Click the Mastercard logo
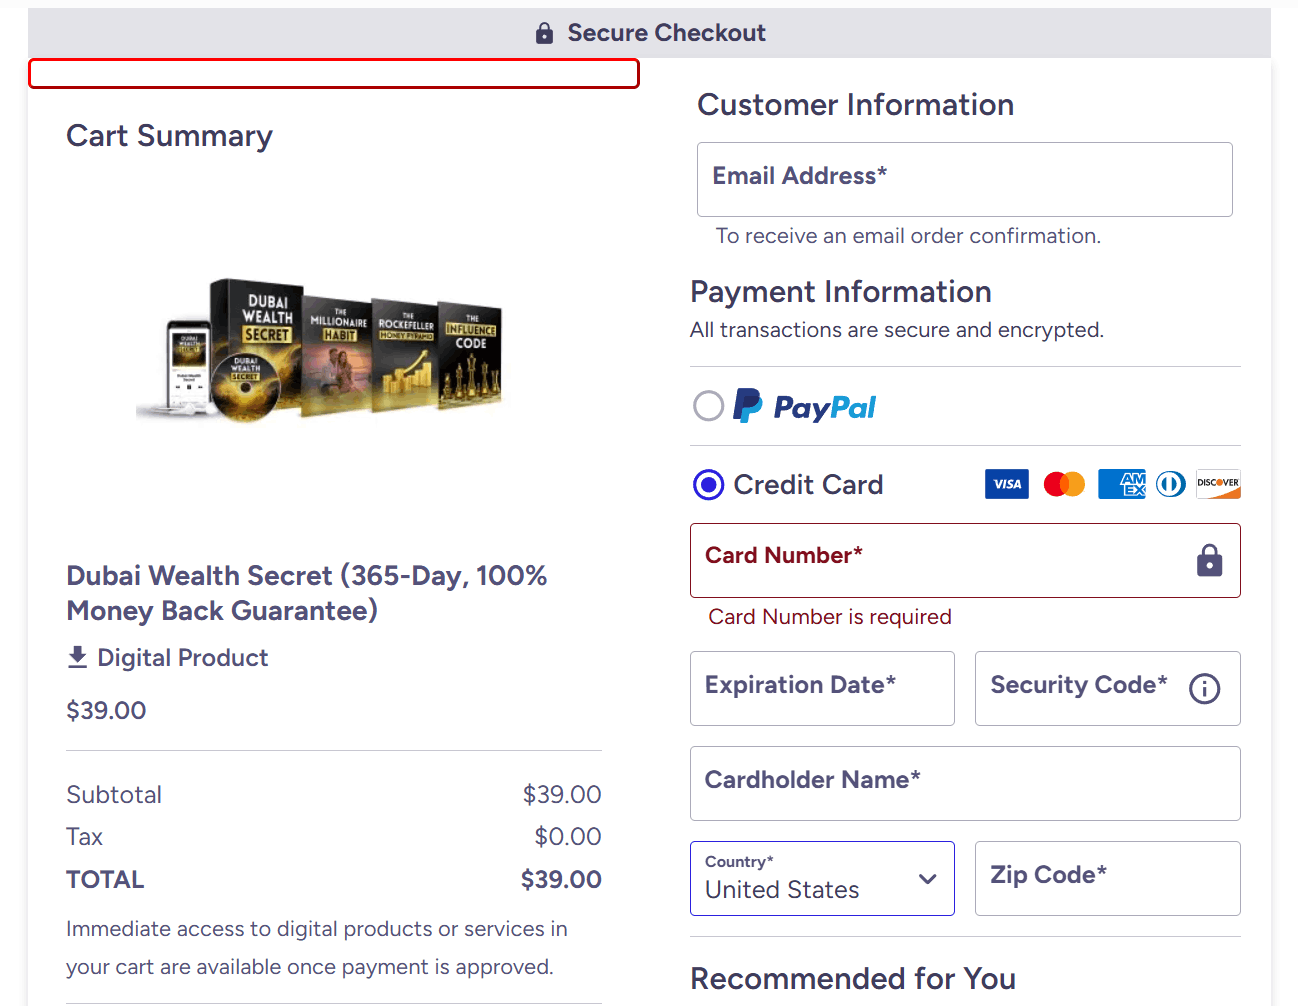This screenshot has width=1298, height=1006. tap(1064, 484)
